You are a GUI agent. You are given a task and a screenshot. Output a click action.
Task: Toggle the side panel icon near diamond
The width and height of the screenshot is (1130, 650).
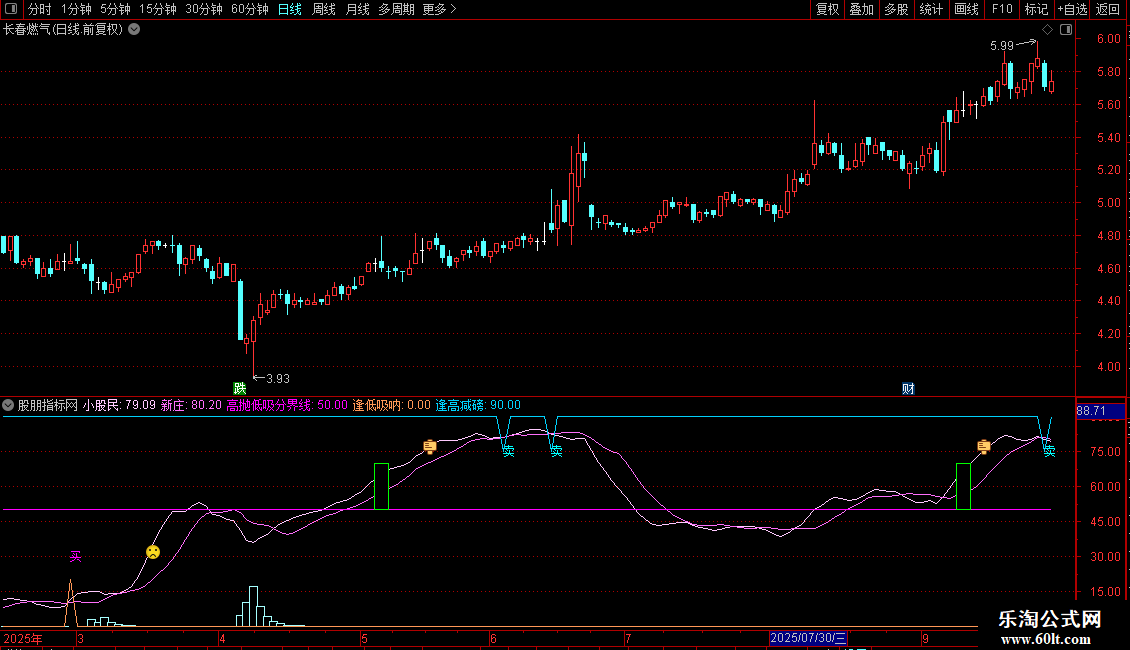[x=1066, y=30]
